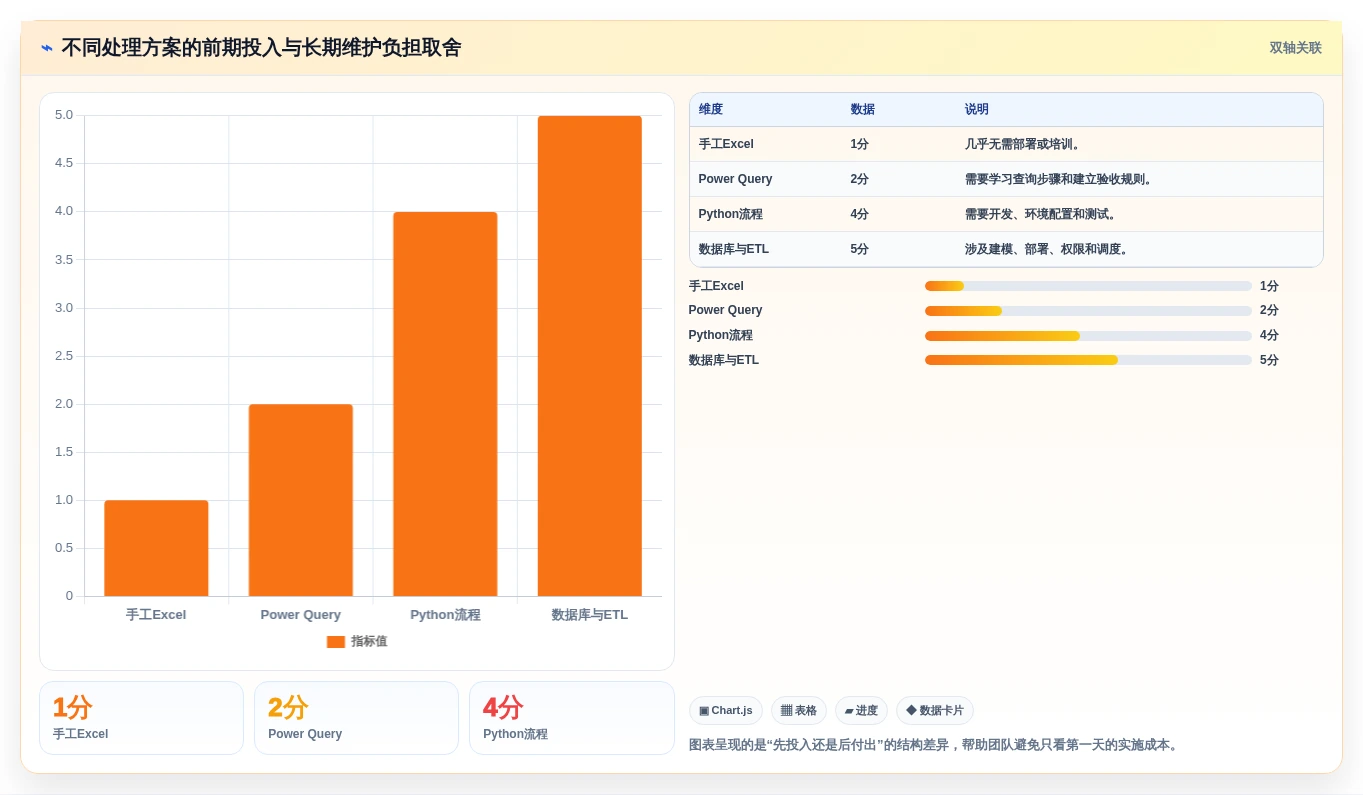
Task: Select the 手工Excel table row cell
Action: tap(766, 145)
